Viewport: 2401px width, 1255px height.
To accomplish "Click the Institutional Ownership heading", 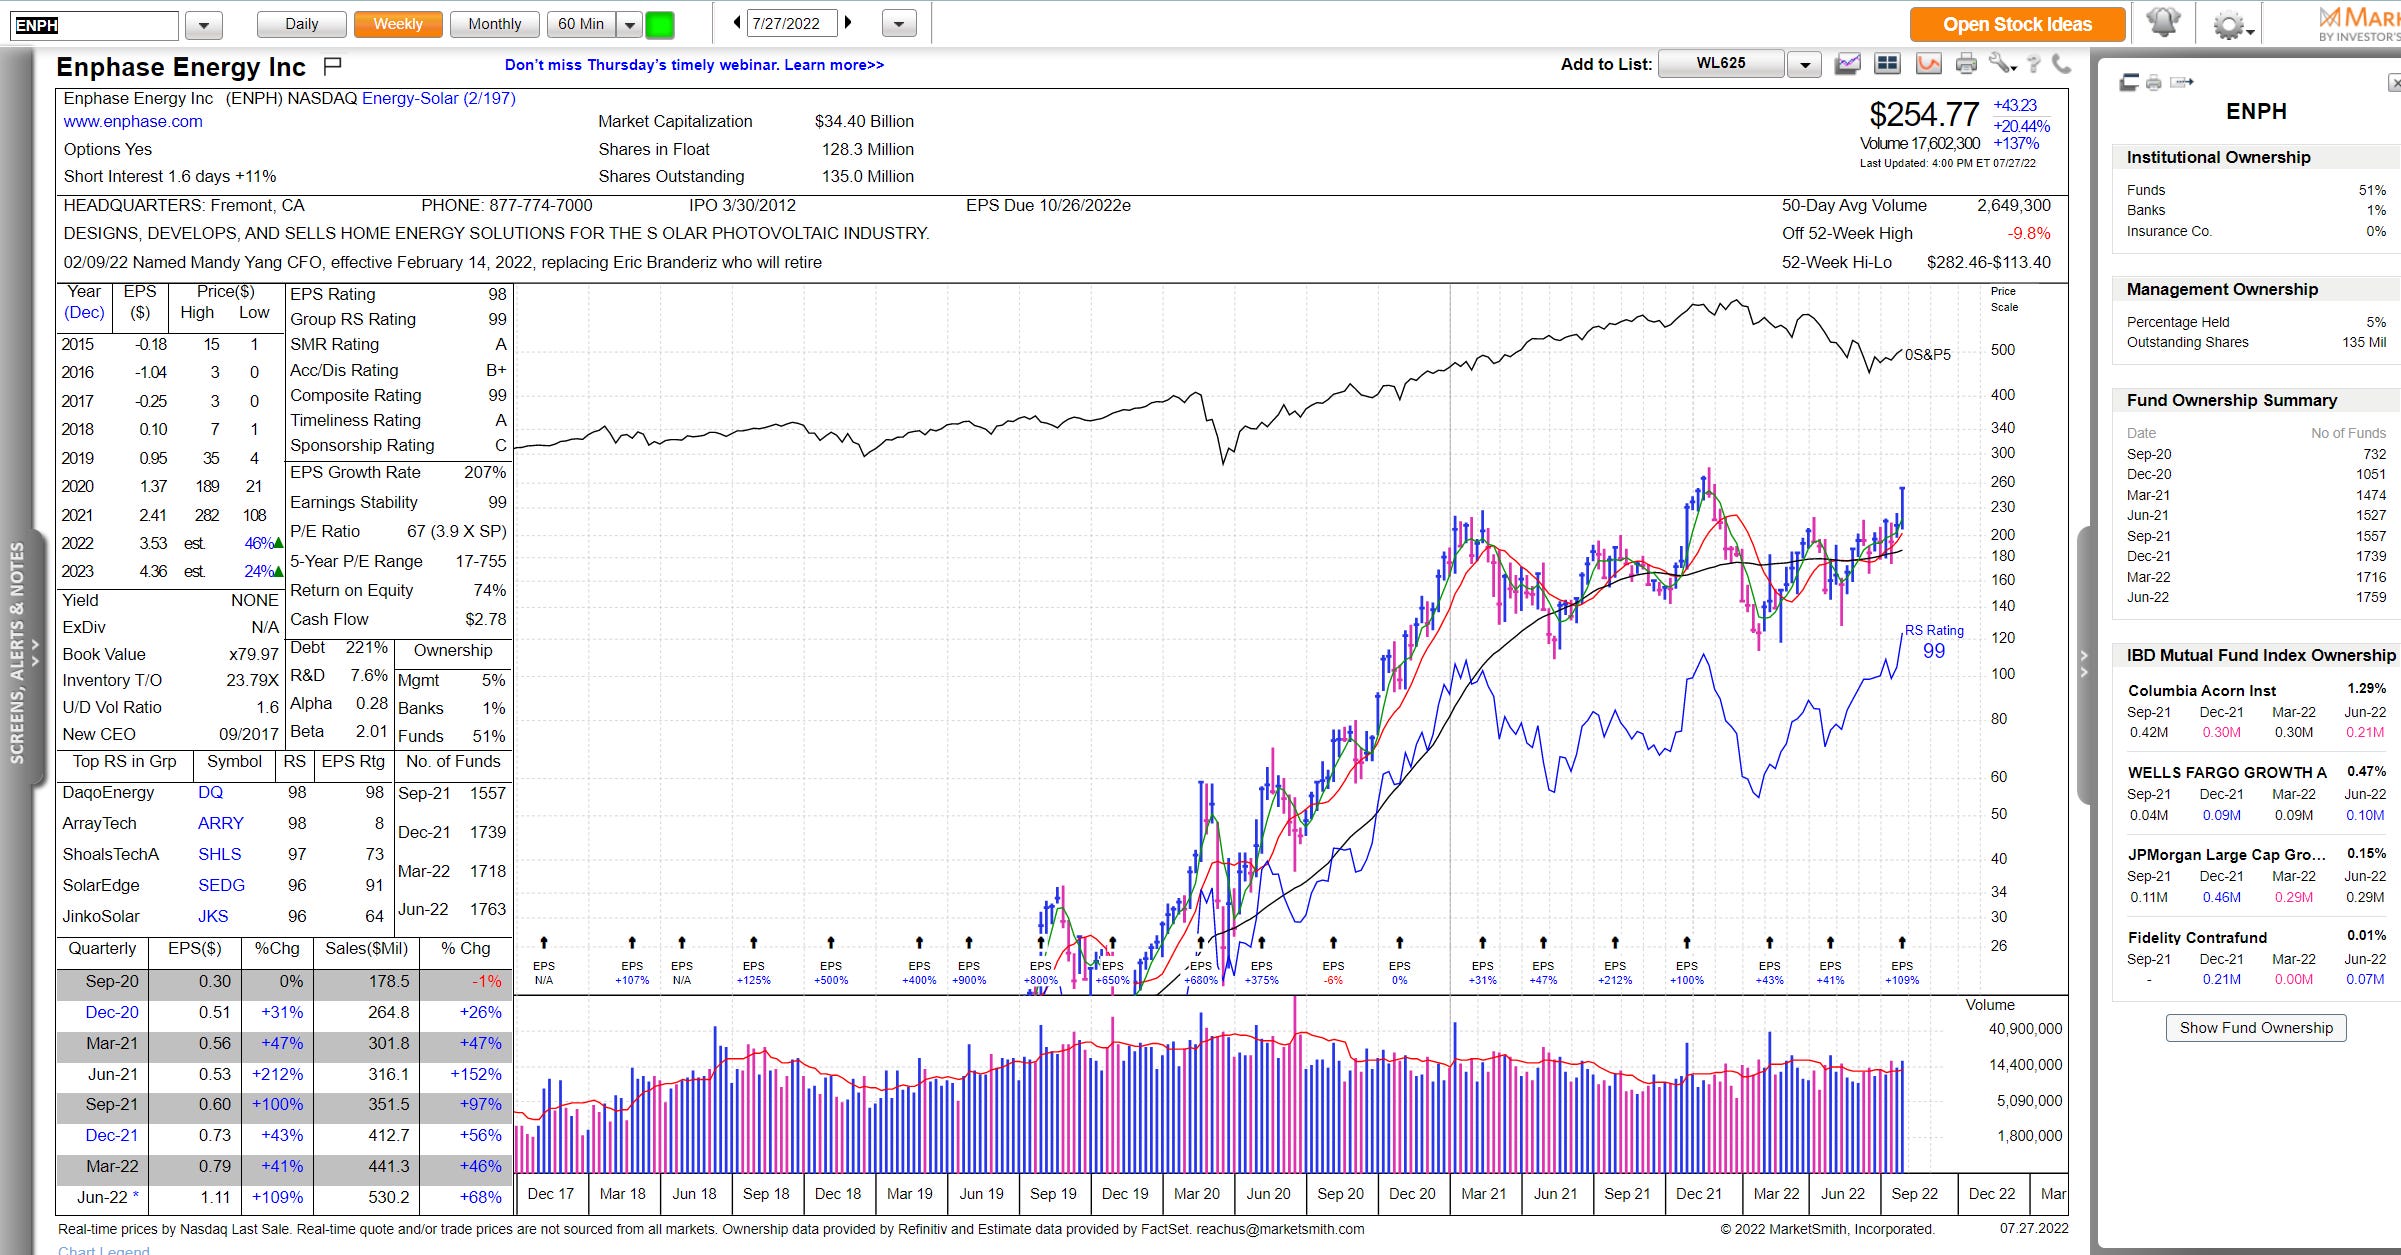I will 2218,158.
